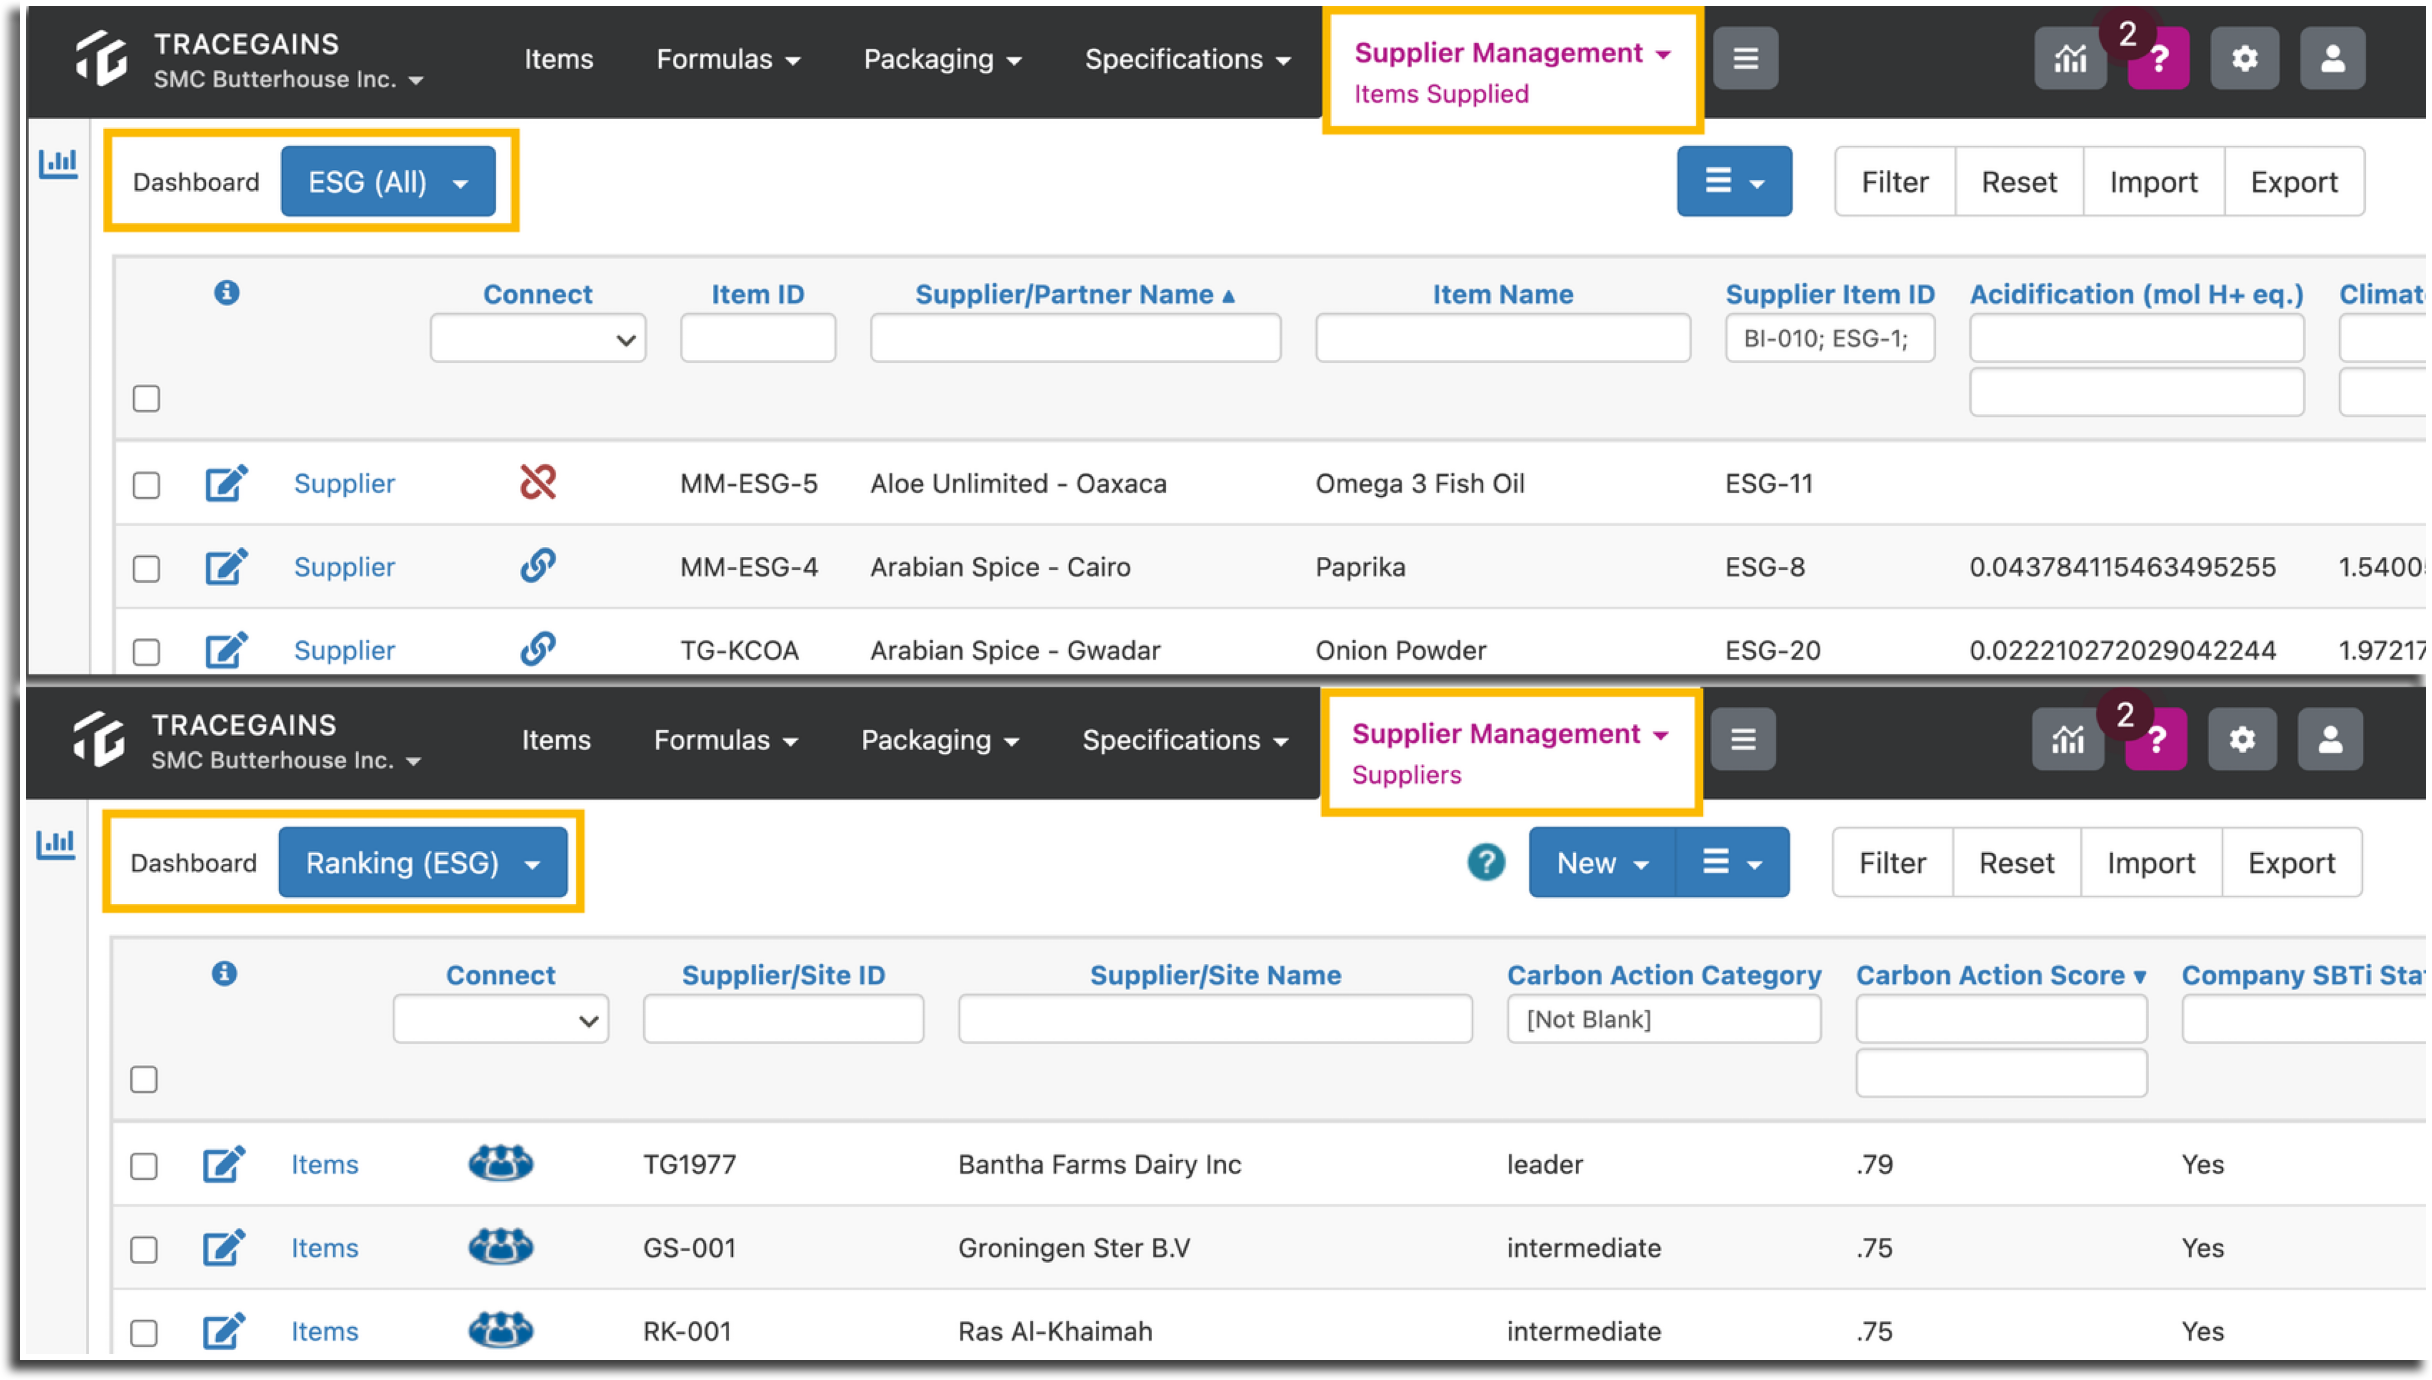Click the broken link icon for Omega 3 Fish Oil
The width and height of the screenshot is (2432, 1380).
(x=538, y=482)
